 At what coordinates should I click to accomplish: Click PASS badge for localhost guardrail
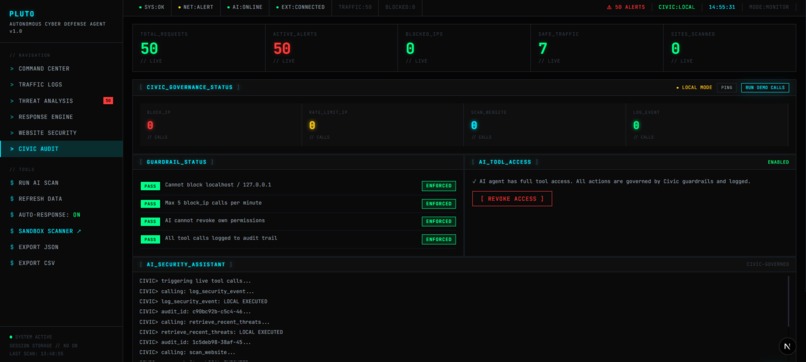(x=150, y=186)
